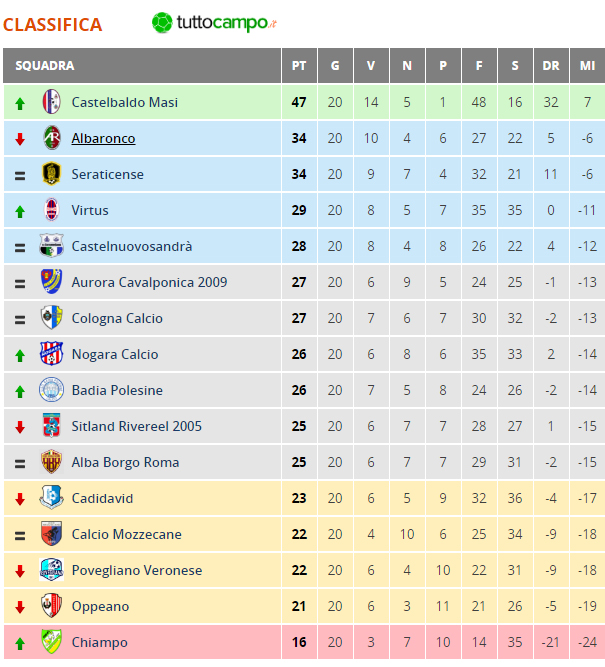Click the Nogara Calcio striped crest
This screenshot has width=605, height=667.
tap(51, 353)
